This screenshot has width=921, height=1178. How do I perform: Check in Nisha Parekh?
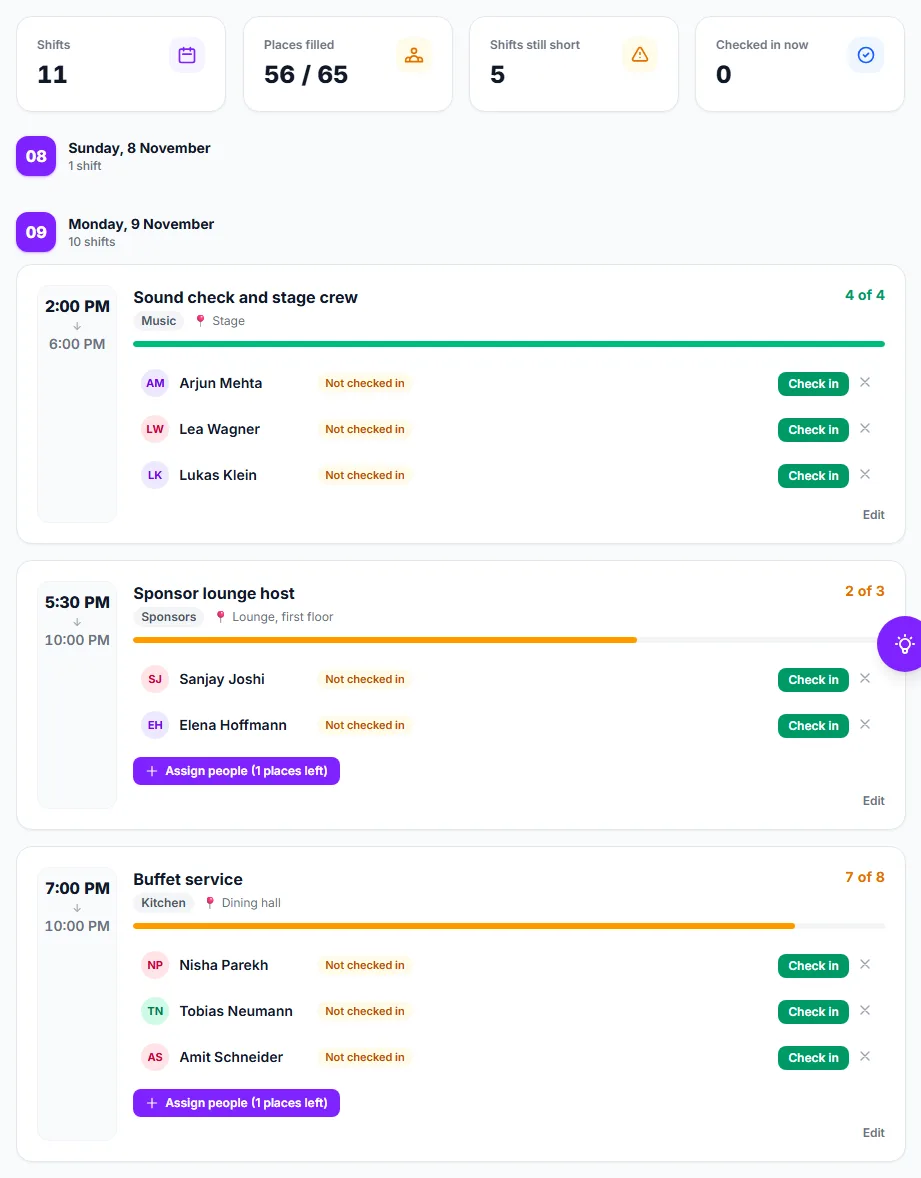tap(814, 966)
